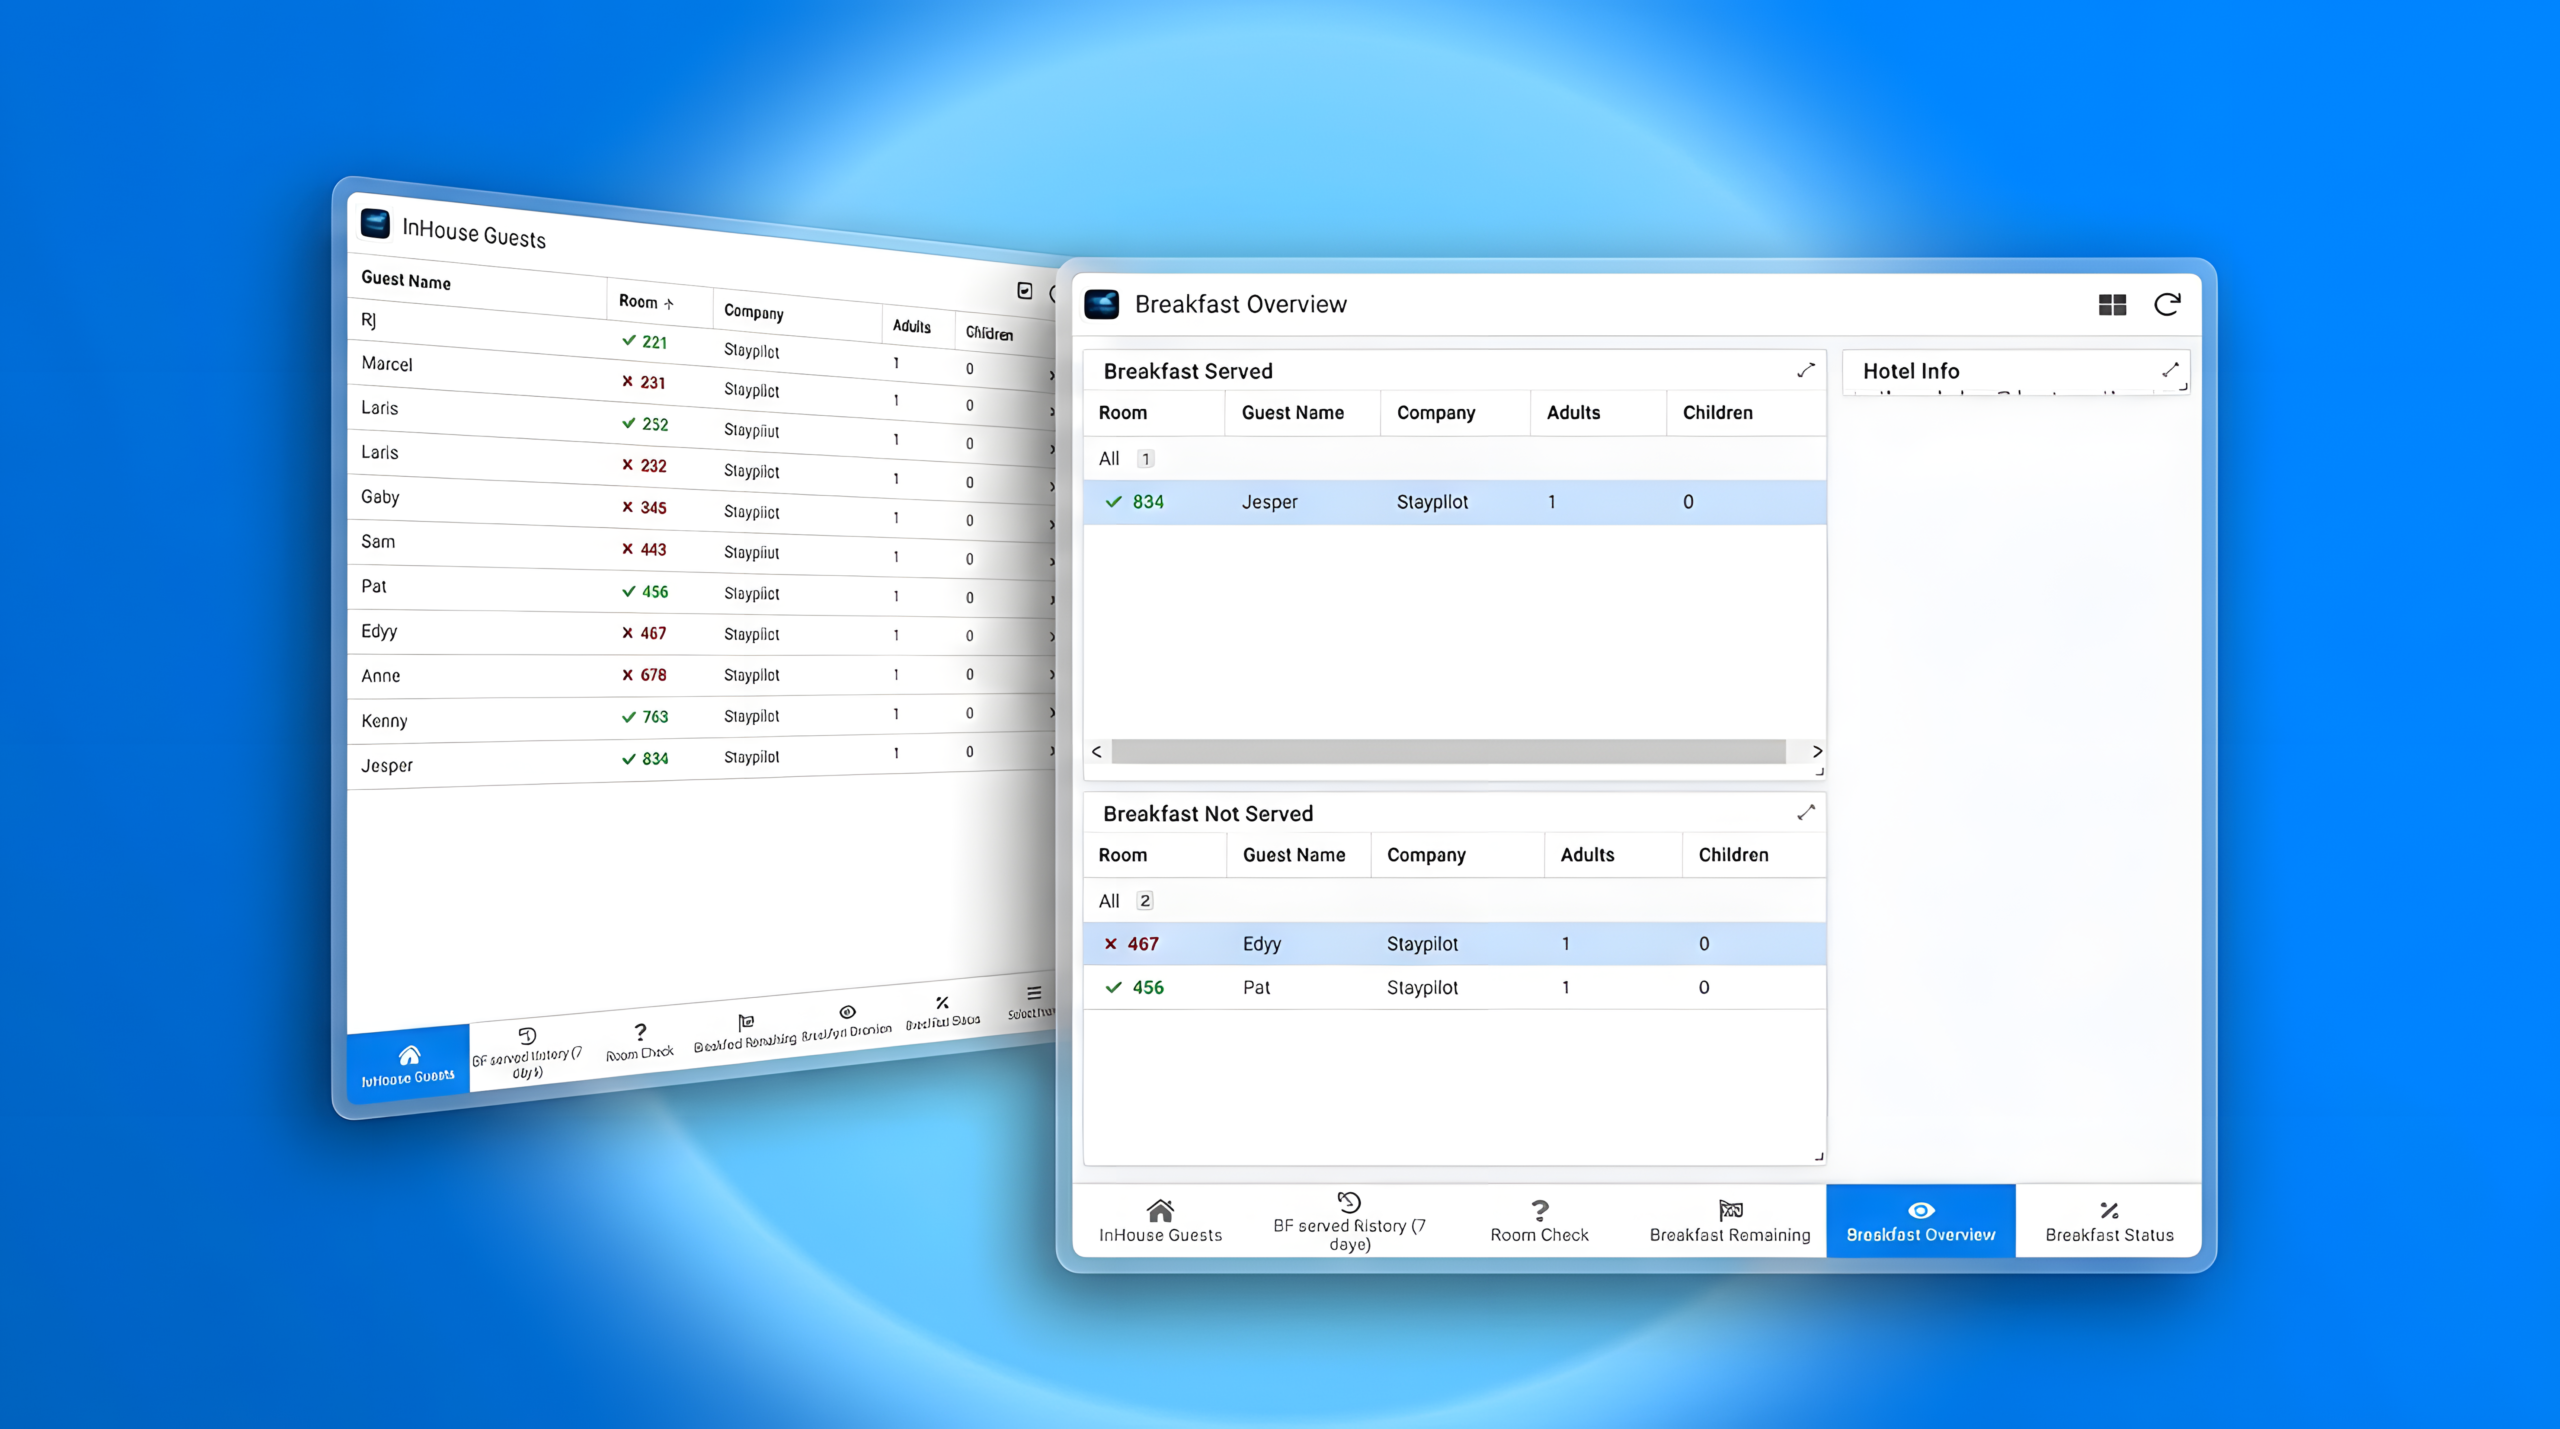Toggle breakfast check for room 221
The height and width of the screenshot is (1429, 2560).
click(x=629, y=341)
